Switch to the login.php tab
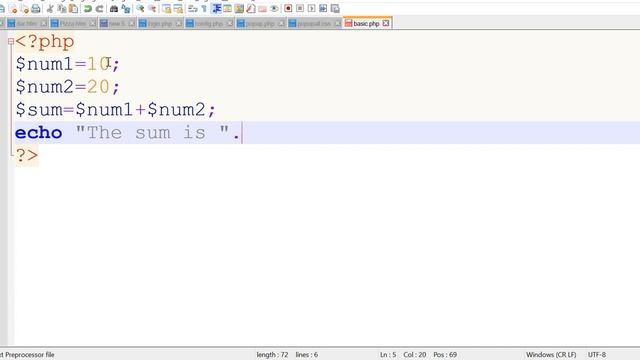This screenshot has height=360, width=640. click(x=160, y=24)
